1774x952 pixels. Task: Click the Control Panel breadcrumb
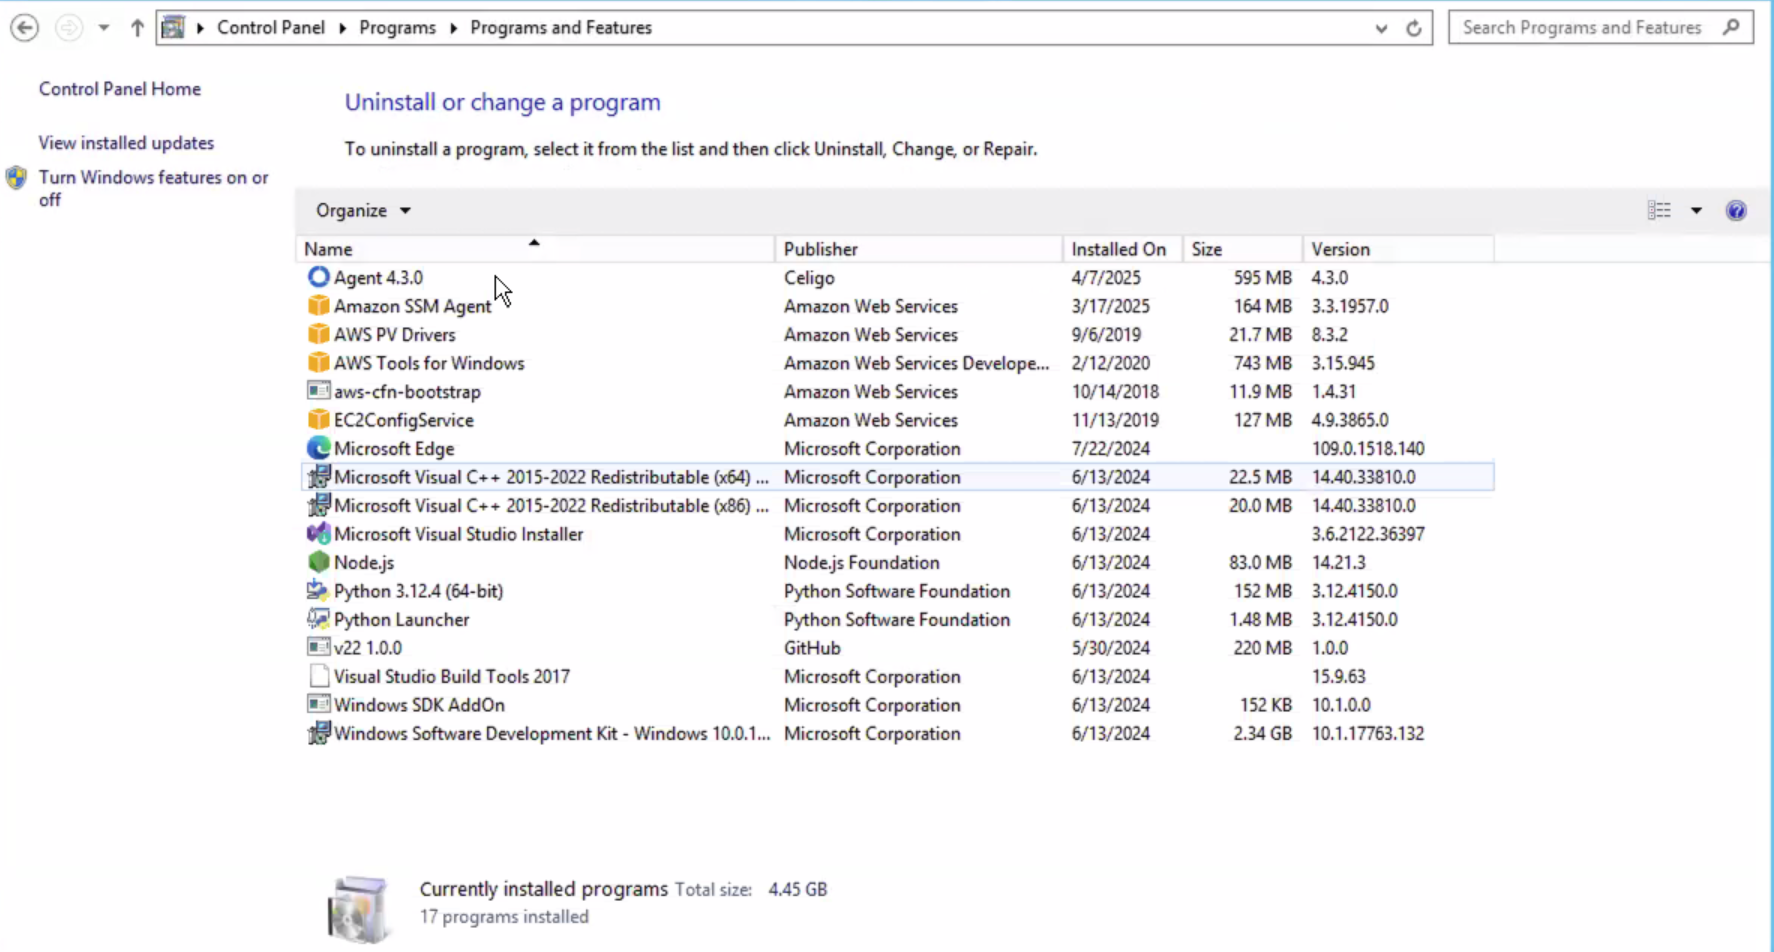(271, 28)
